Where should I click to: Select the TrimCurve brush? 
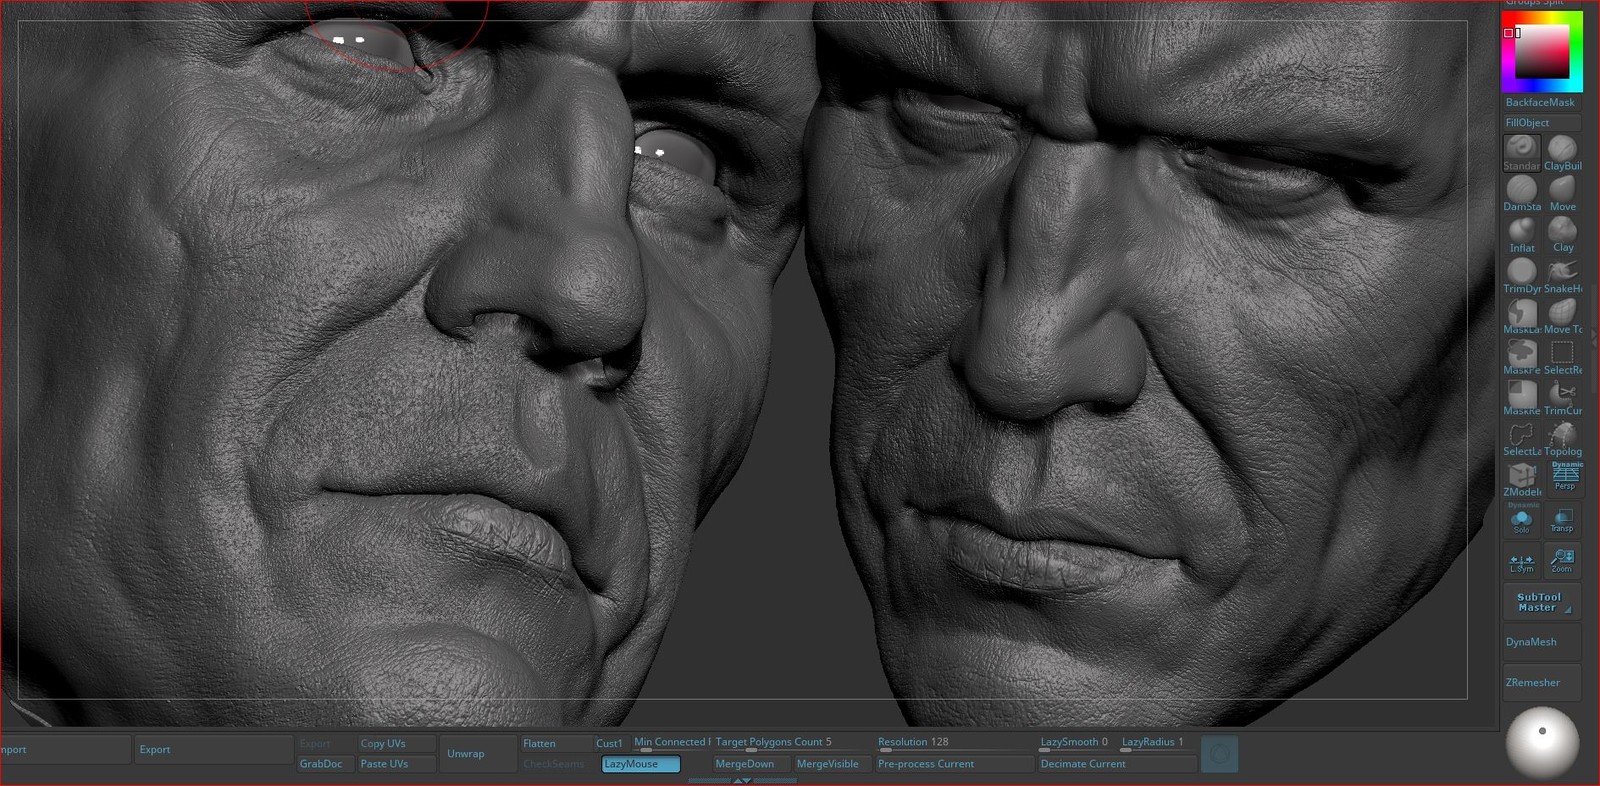(x=1563, y=399)
